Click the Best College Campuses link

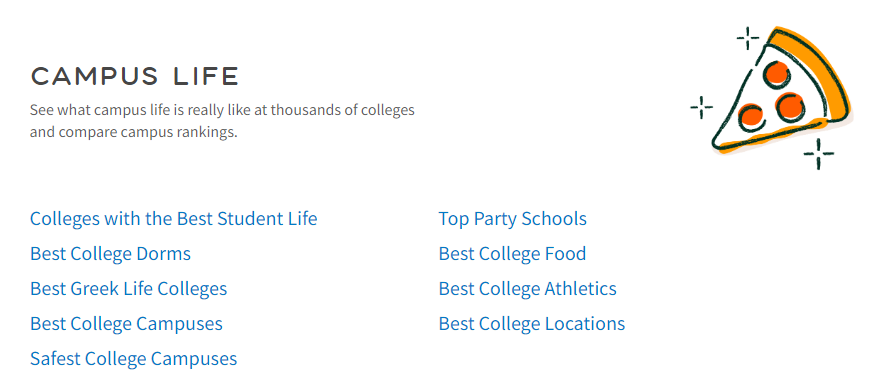tap(127, 324)
